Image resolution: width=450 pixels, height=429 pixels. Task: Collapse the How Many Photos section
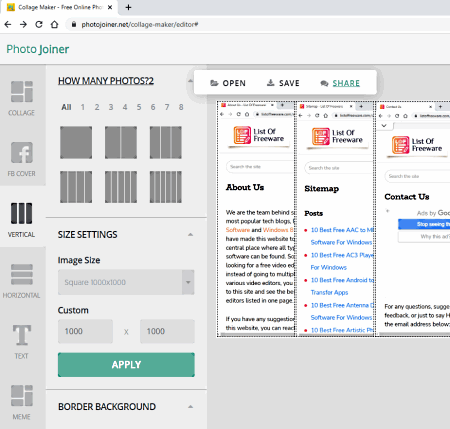pyautogui.click(x=190, y=81)
